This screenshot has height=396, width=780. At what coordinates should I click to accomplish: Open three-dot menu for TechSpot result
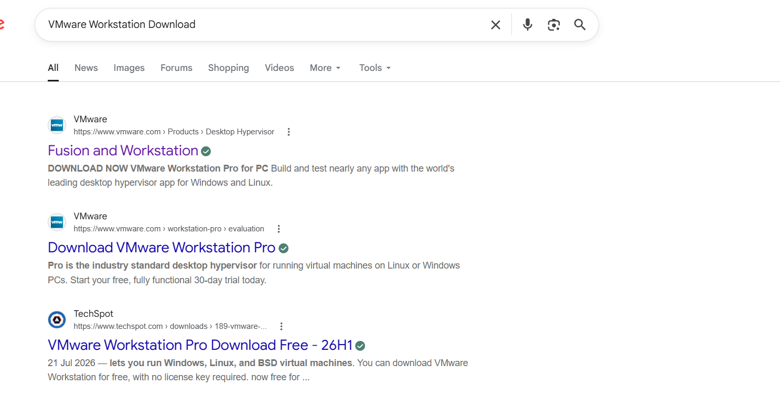(281, 326)
